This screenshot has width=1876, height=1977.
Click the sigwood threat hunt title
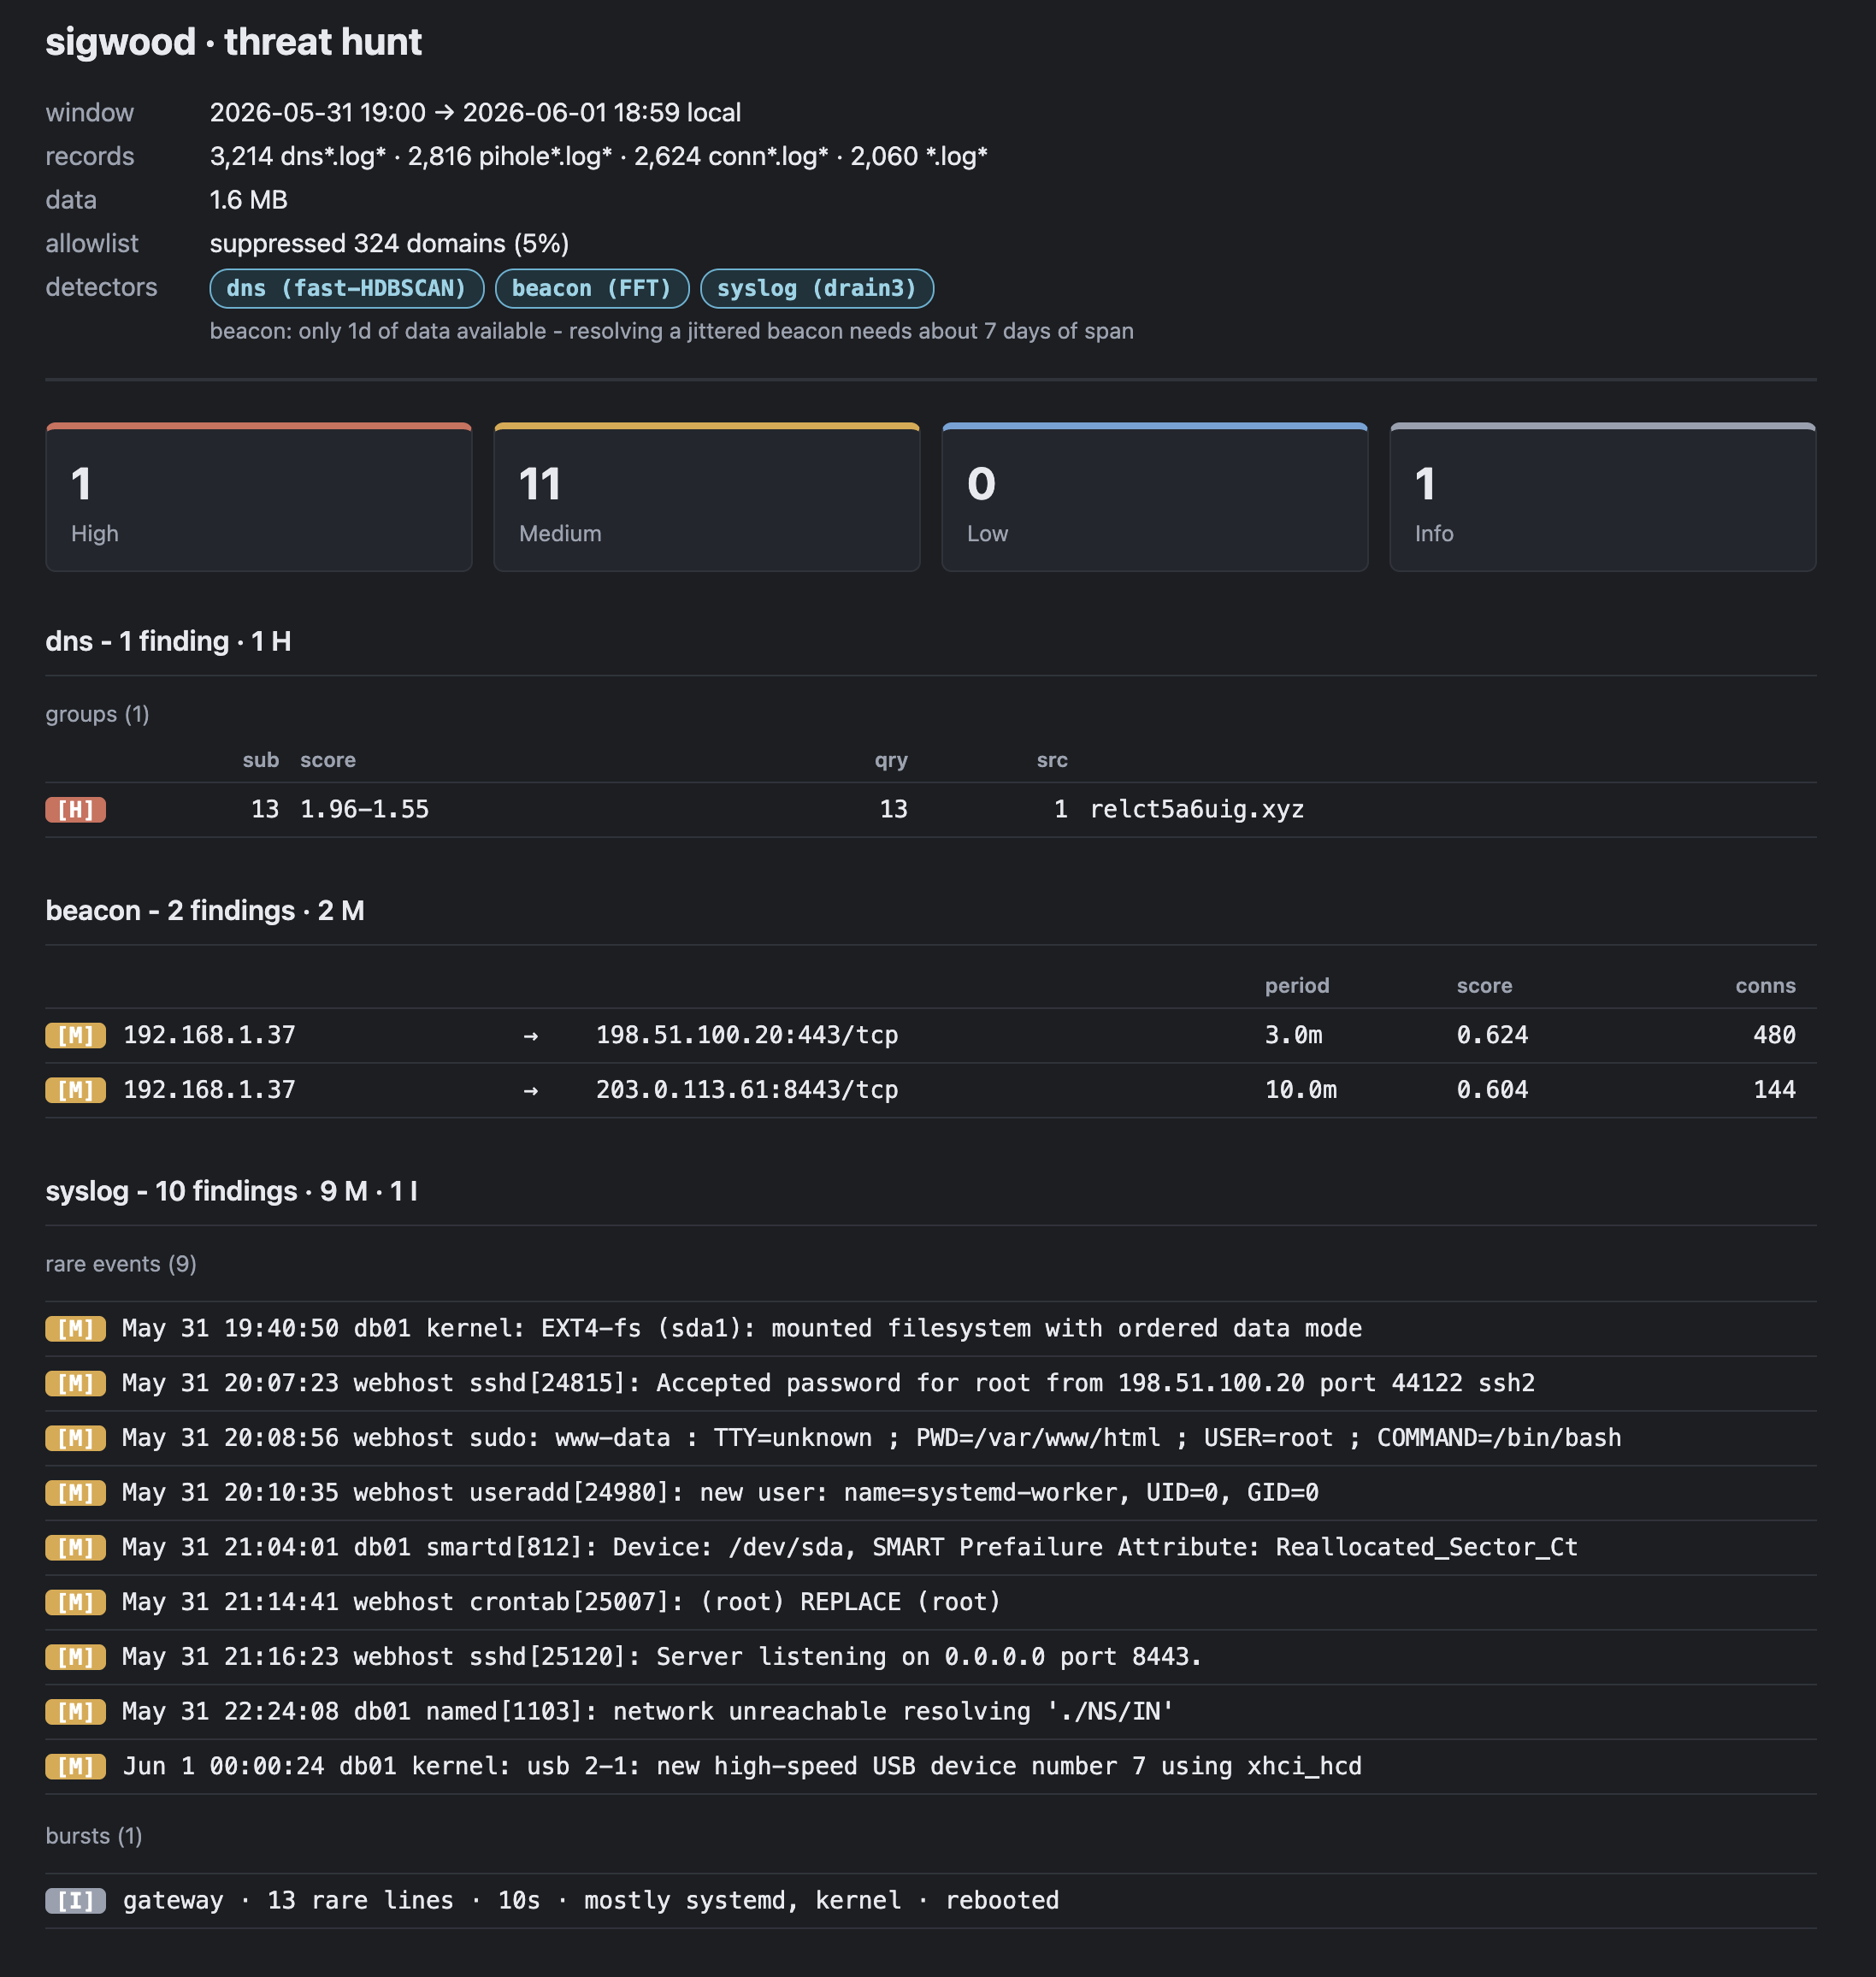(x=234, y=42)
